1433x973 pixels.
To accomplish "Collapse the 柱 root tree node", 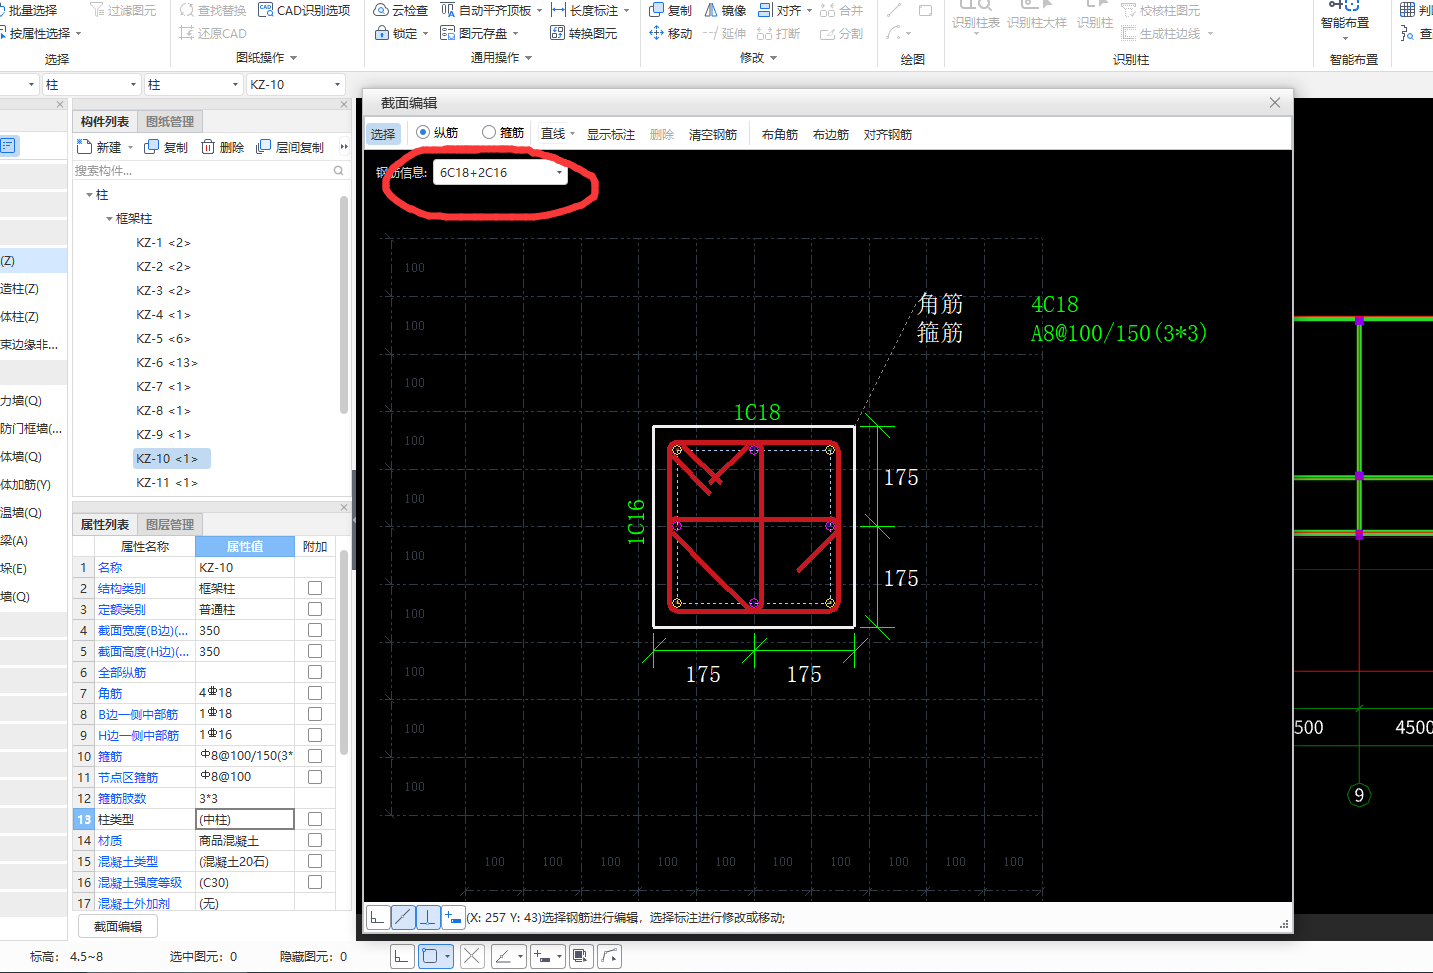I will click(89, 195).
